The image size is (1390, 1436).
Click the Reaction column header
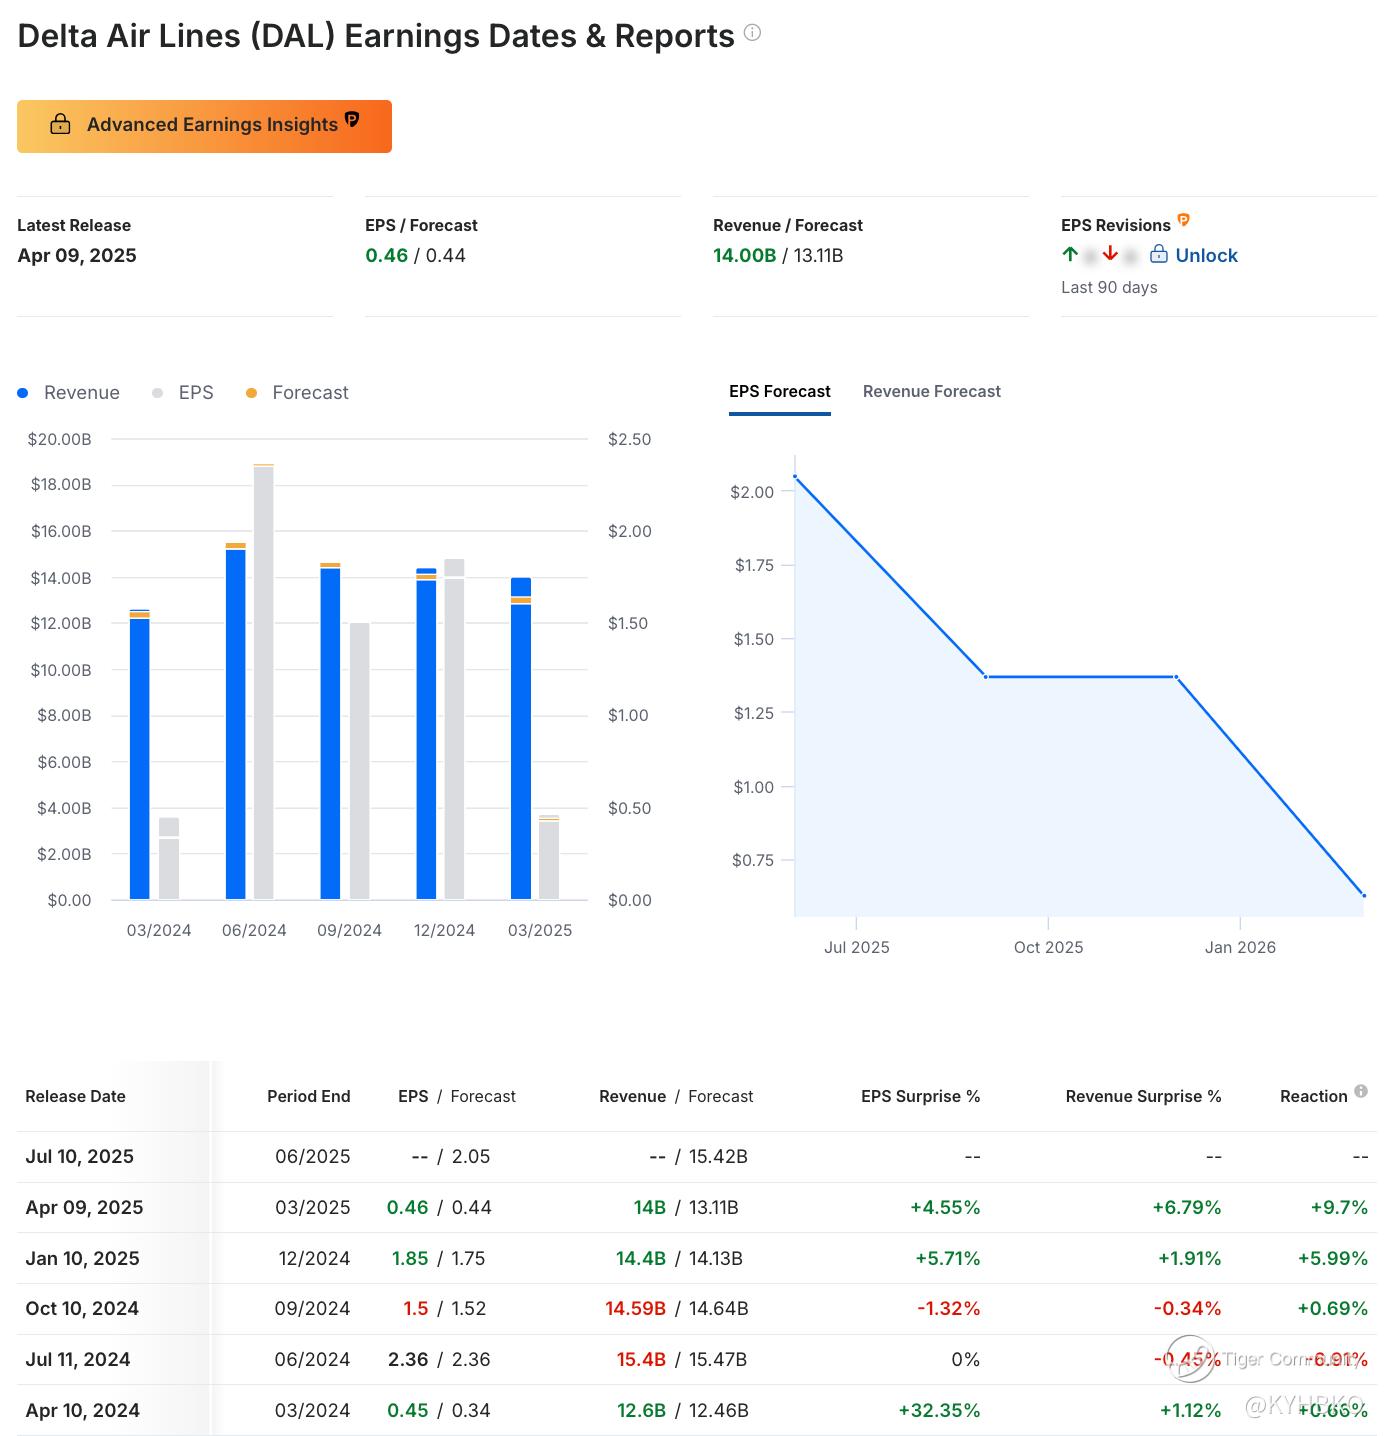point(1313,1096)
